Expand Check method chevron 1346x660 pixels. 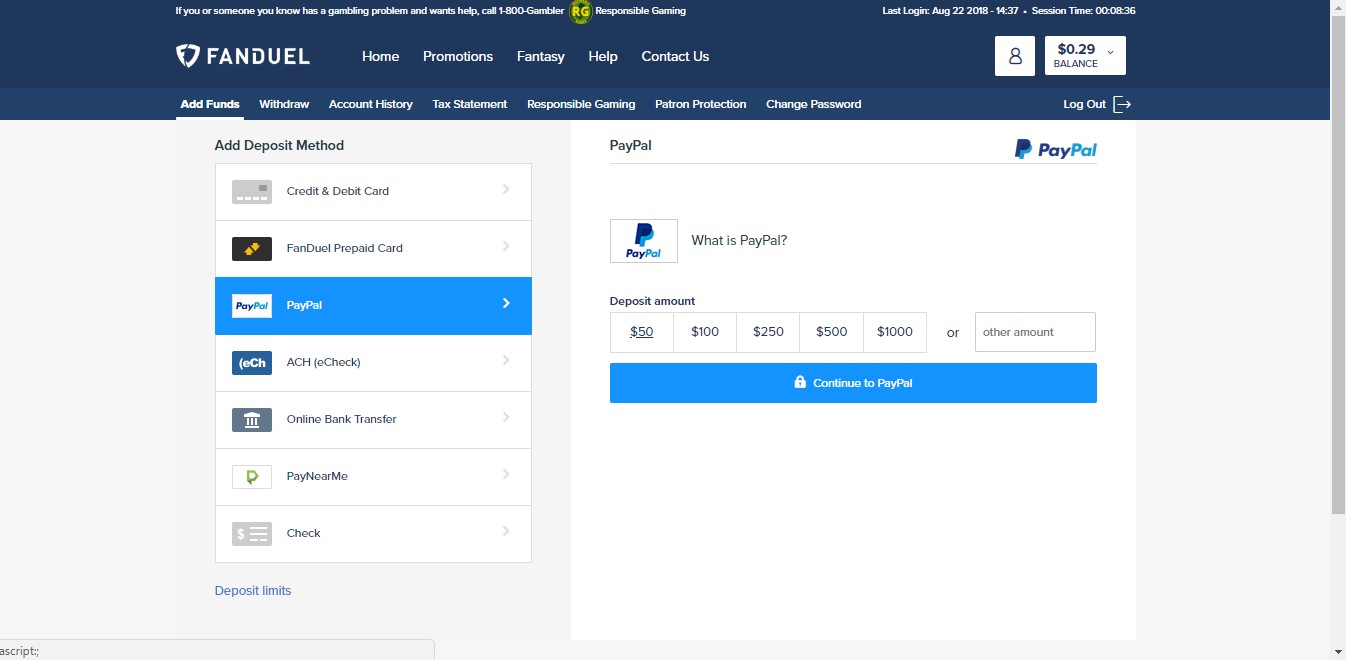(x=506, y=531)
